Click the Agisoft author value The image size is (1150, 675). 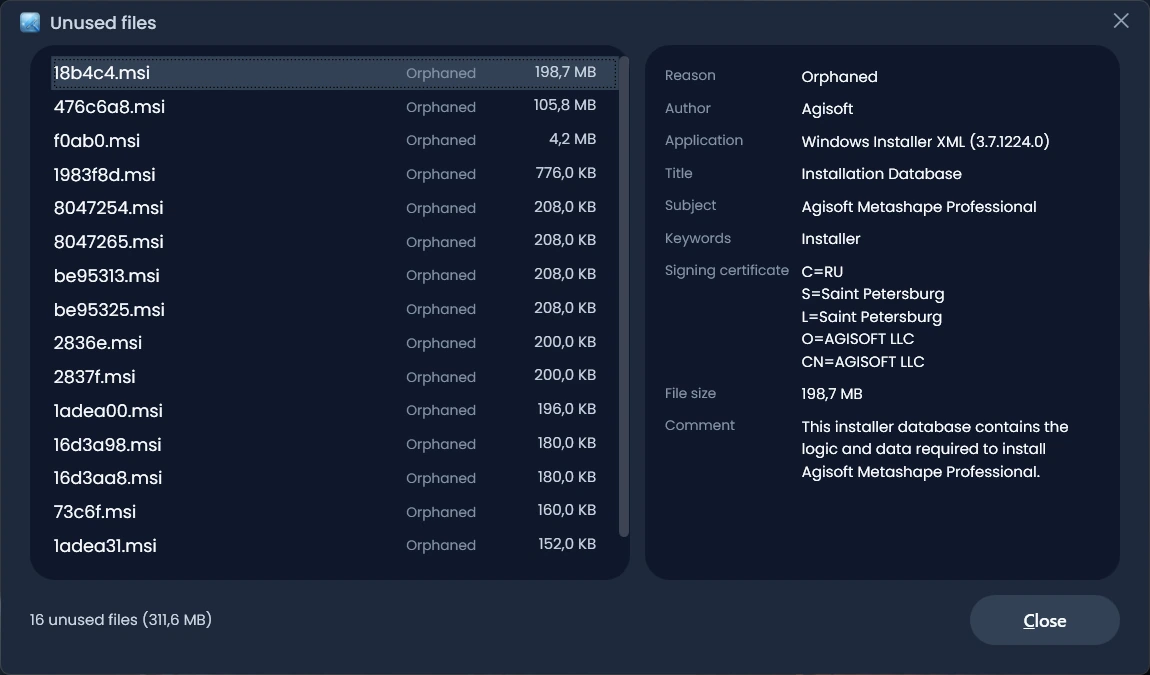point(827,109)
